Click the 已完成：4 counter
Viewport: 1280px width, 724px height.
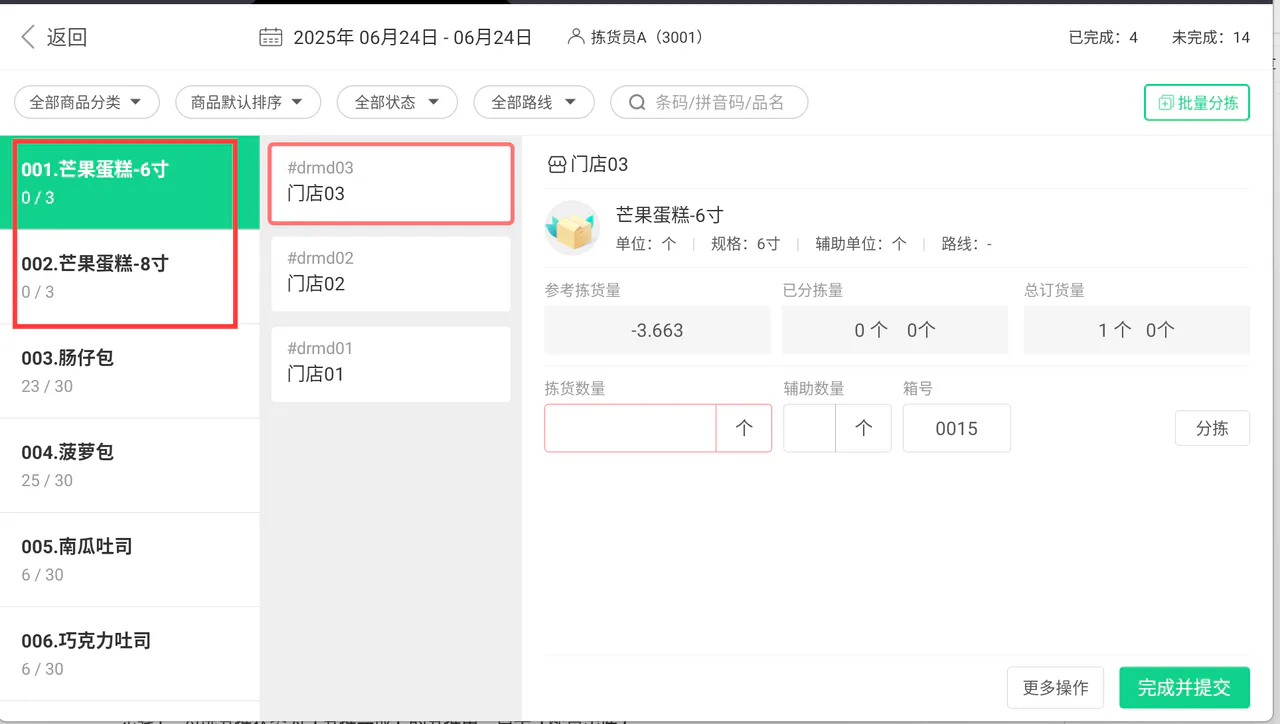tap(1103, 38)
